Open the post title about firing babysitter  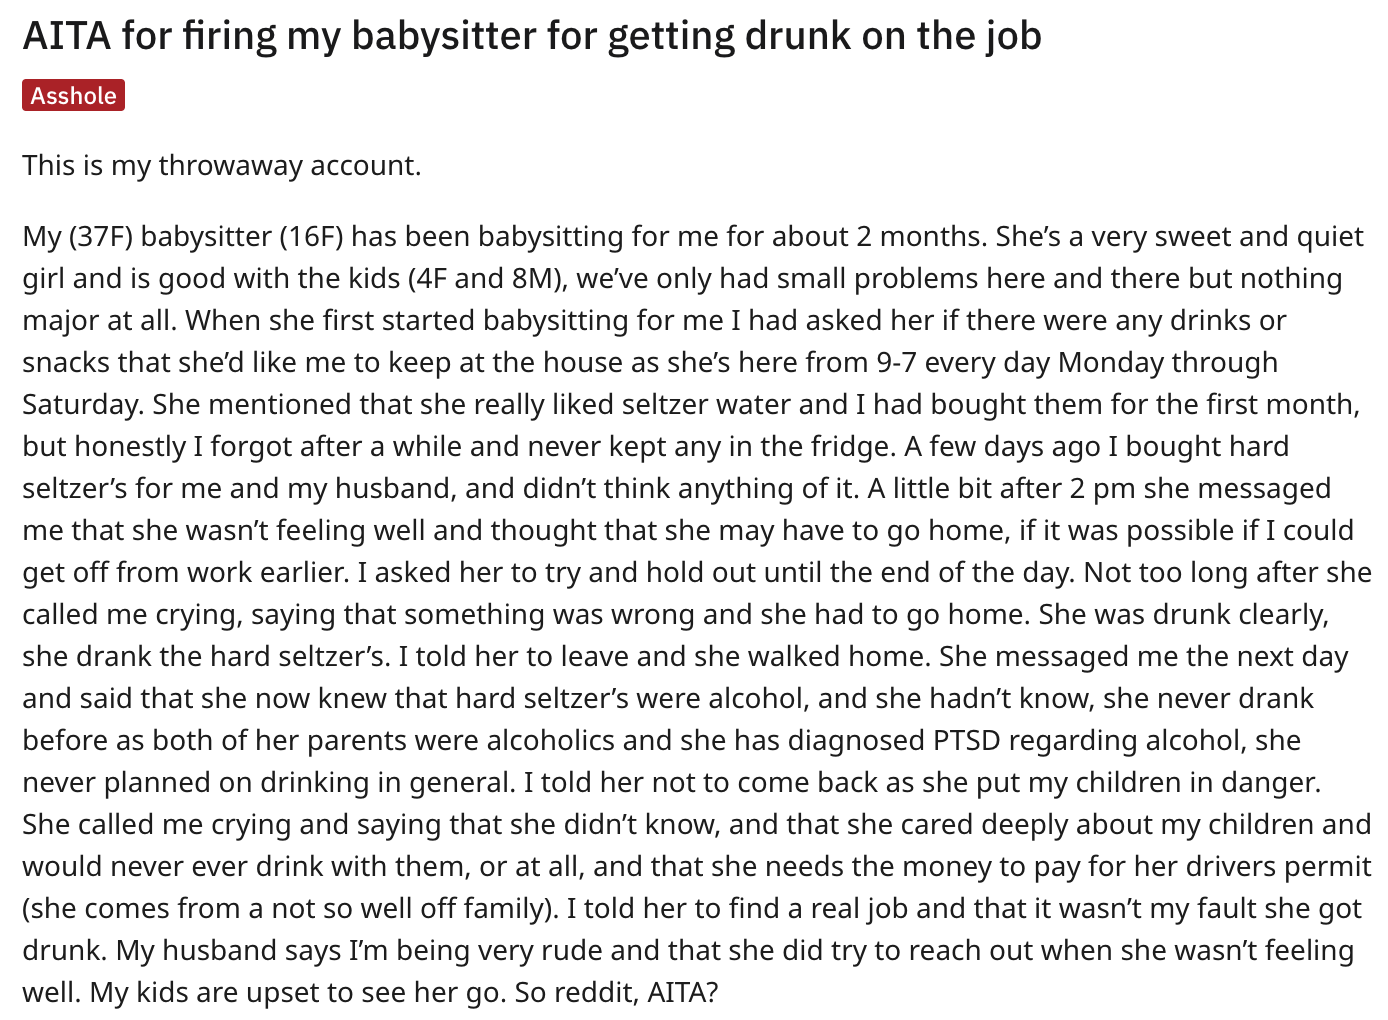[532, 36]
